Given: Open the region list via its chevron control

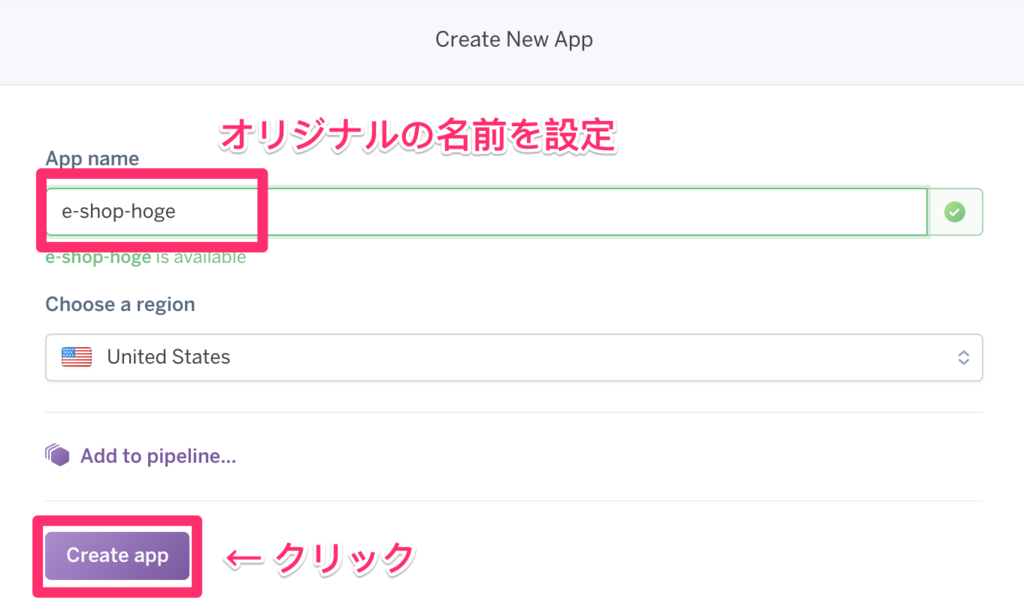Looking at the screenshot, I should 962,357.
